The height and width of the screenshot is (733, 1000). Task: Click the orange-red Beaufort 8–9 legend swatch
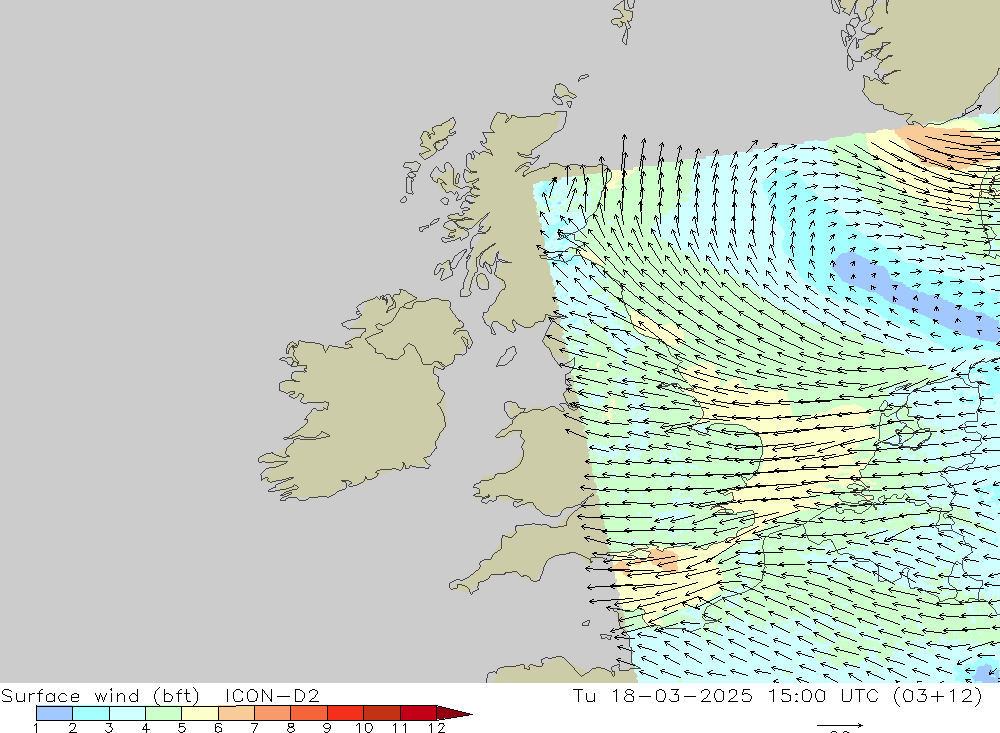point(309,713)
